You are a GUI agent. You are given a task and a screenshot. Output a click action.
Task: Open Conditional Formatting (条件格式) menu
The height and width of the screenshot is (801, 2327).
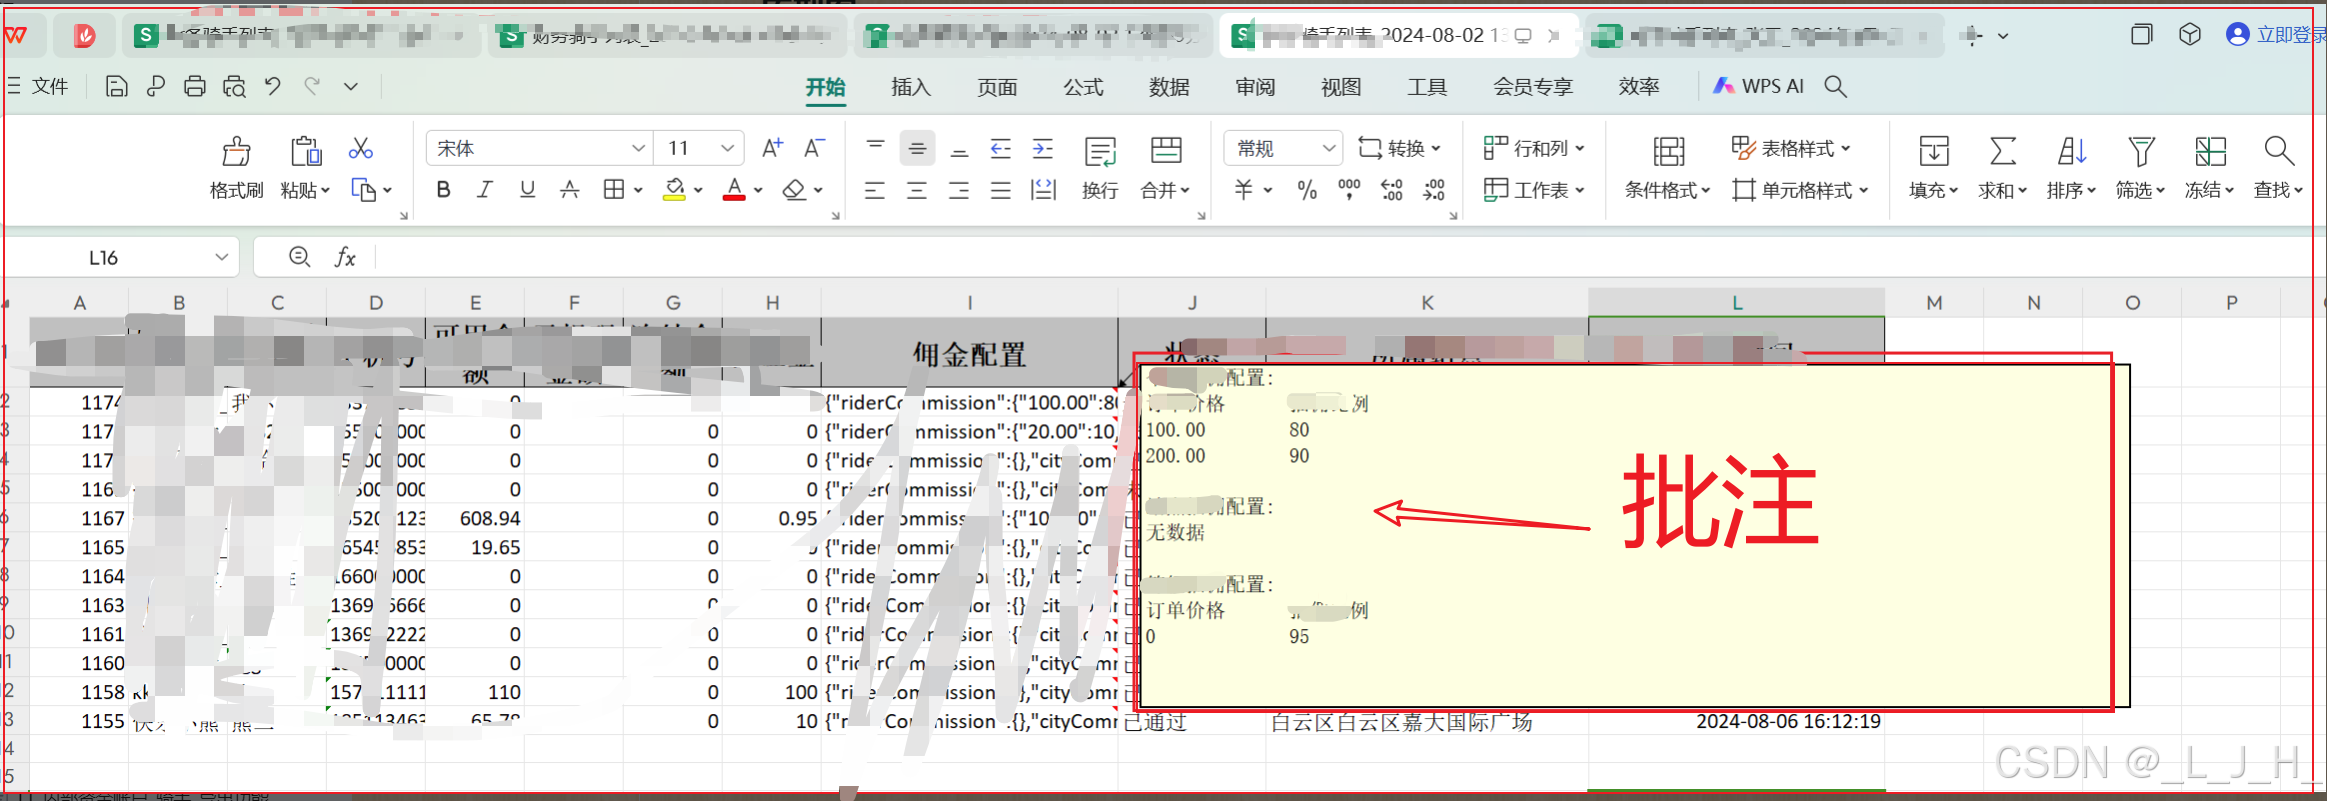click(1667, 168)
